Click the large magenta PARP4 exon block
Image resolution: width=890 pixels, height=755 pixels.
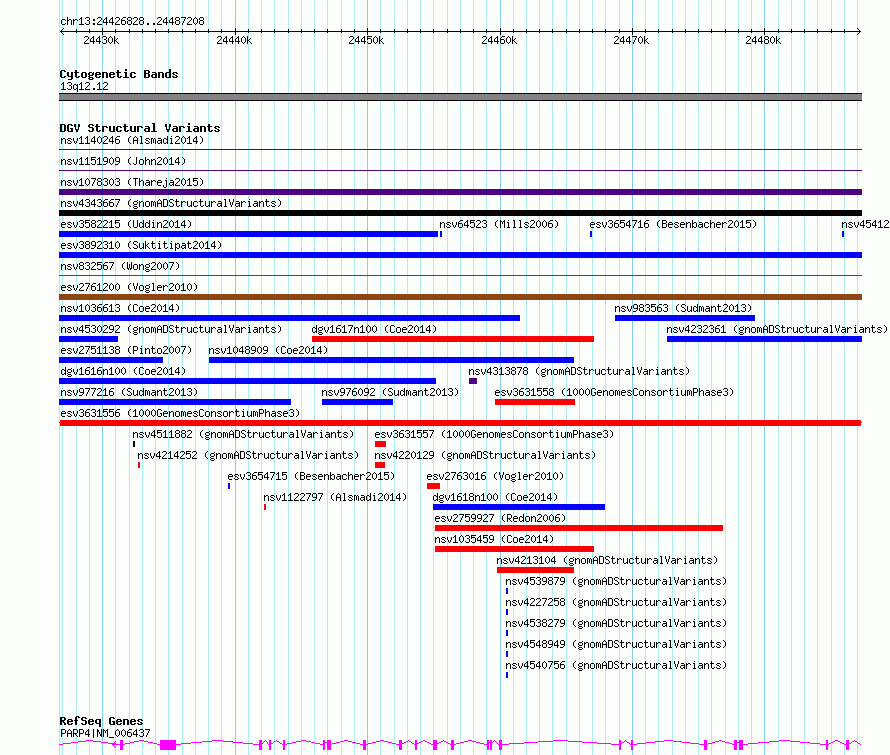click(x=168, y=745)
